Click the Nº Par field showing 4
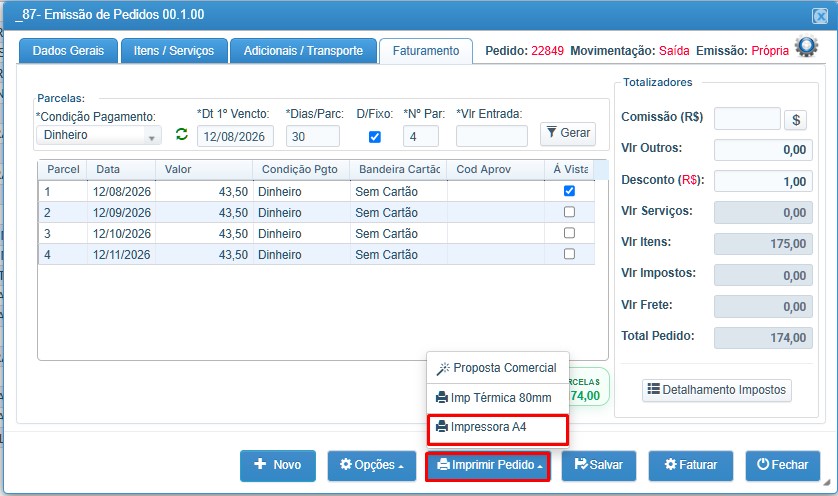 point(421,136)
